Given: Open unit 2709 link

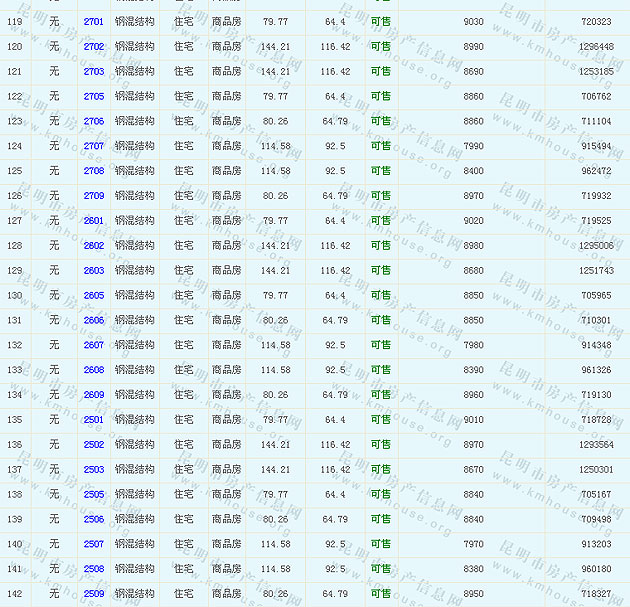Looking at the screenshot, I should 93,196.
